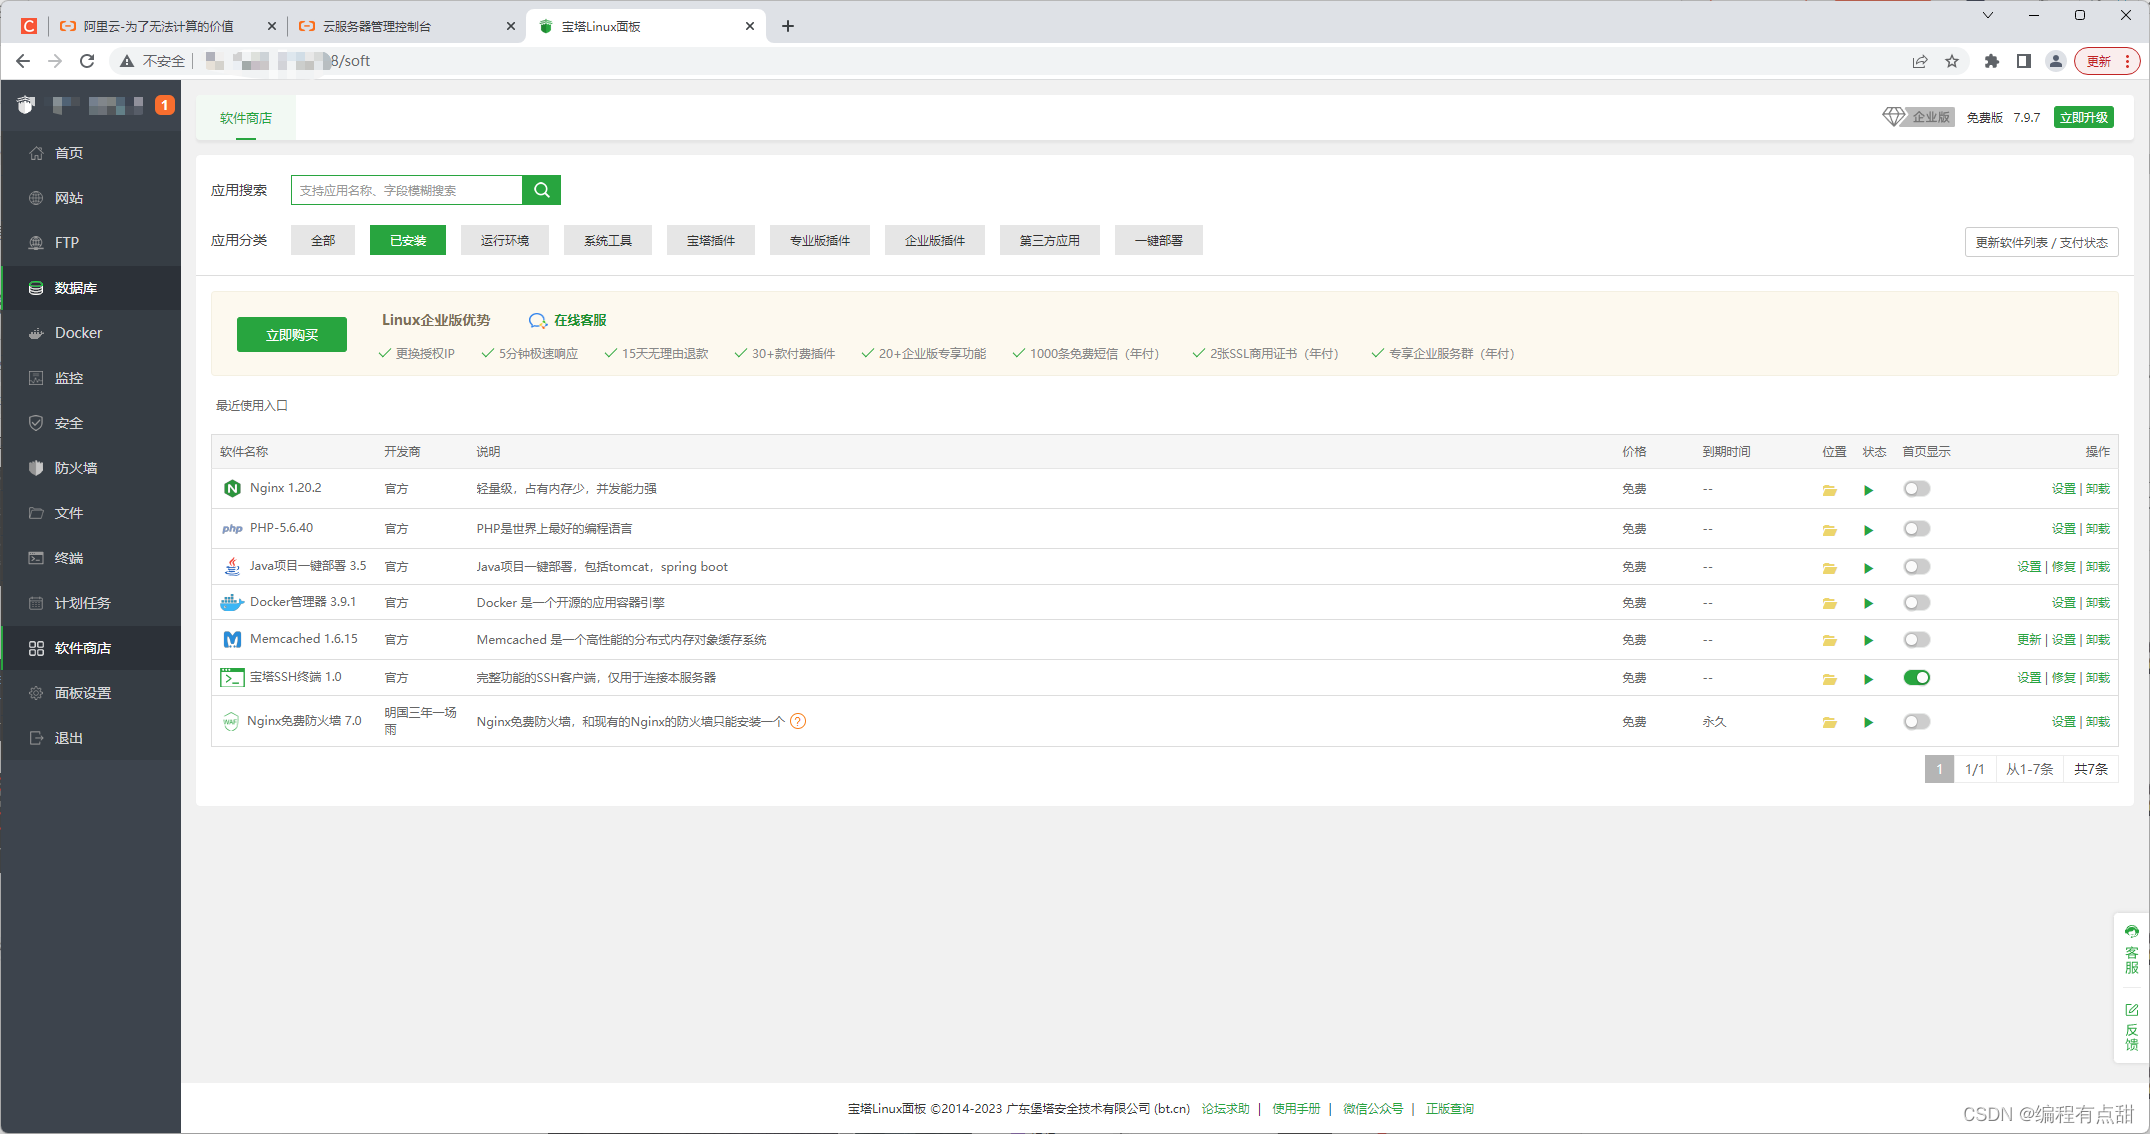Select the 系统工具 category filter
This screenshot has height=1134, width=2150.
[607, 241]
